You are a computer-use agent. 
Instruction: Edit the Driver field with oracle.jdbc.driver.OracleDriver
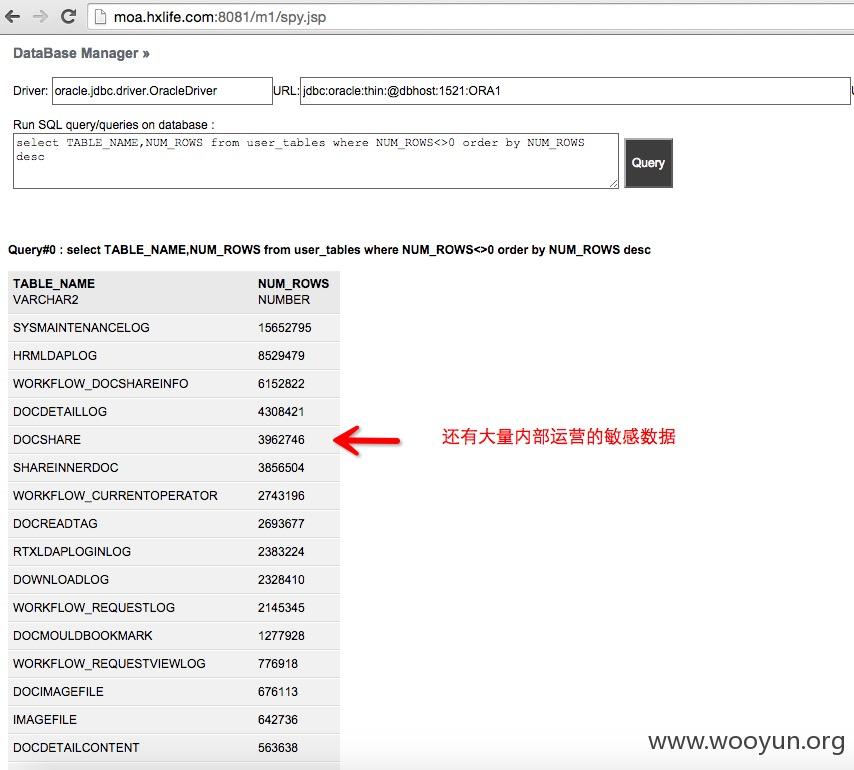point(162,91)
